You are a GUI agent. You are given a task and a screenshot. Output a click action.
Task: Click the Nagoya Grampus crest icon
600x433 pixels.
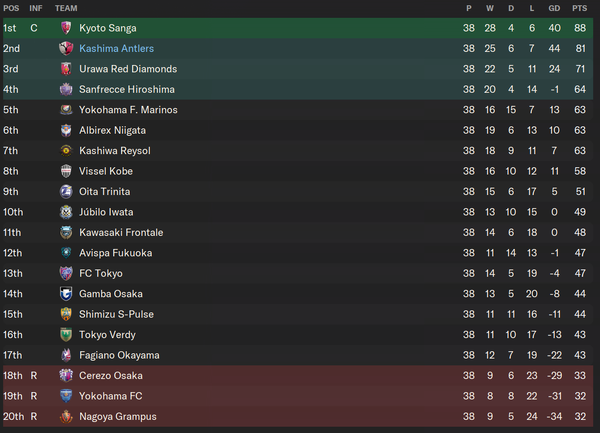(x=66, y=417)
